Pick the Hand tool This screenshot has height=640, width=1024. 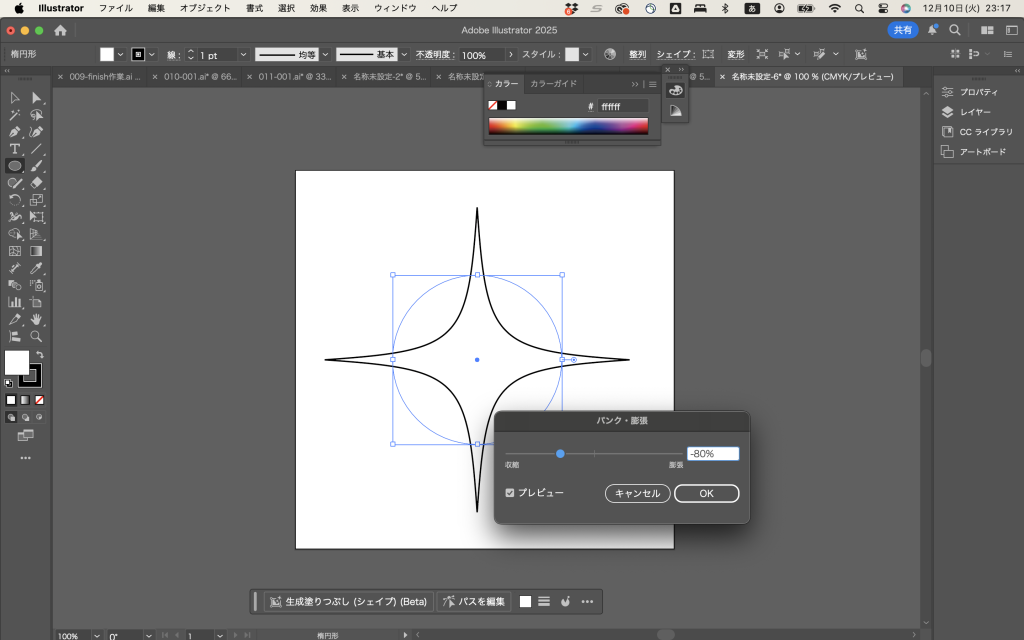(x=36, y=319)
